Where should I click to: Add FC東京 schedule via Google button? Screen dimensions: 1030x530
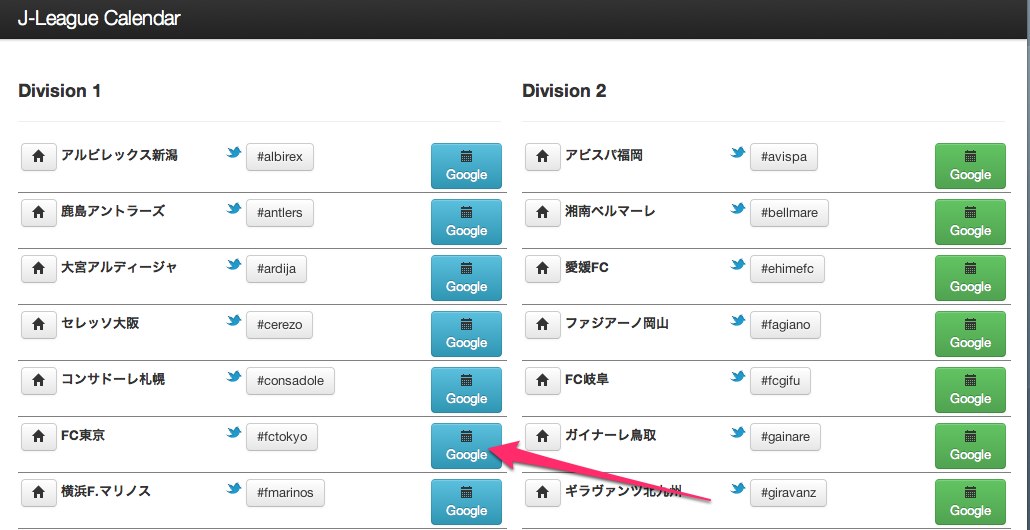pyautogui.click(x=466, y=445)
